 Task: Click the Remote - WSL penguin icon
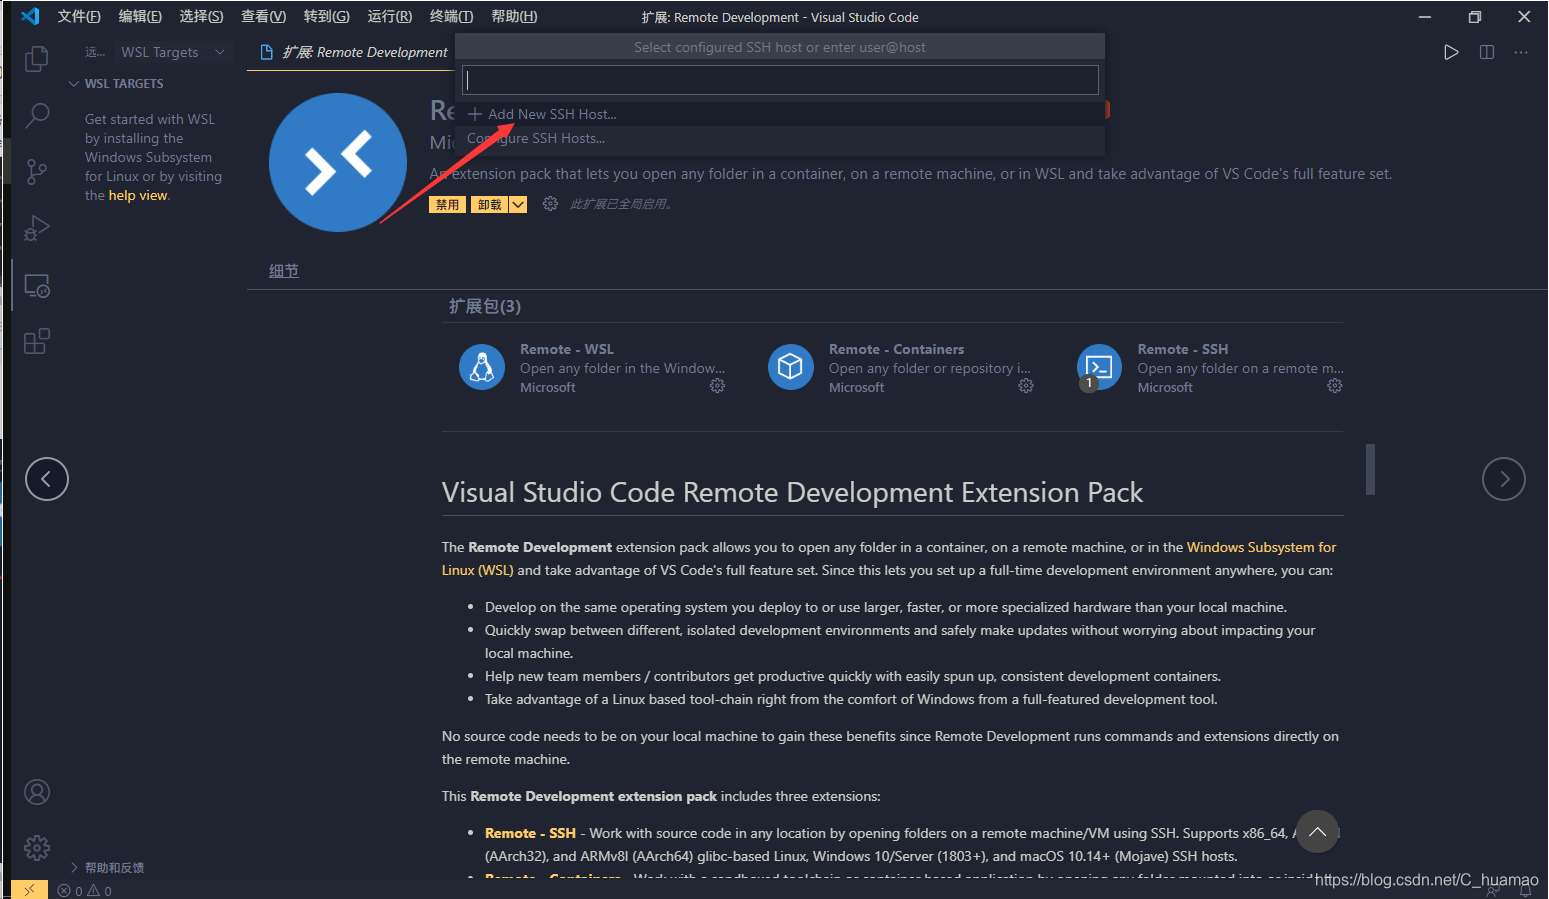(x=482, y=367)
